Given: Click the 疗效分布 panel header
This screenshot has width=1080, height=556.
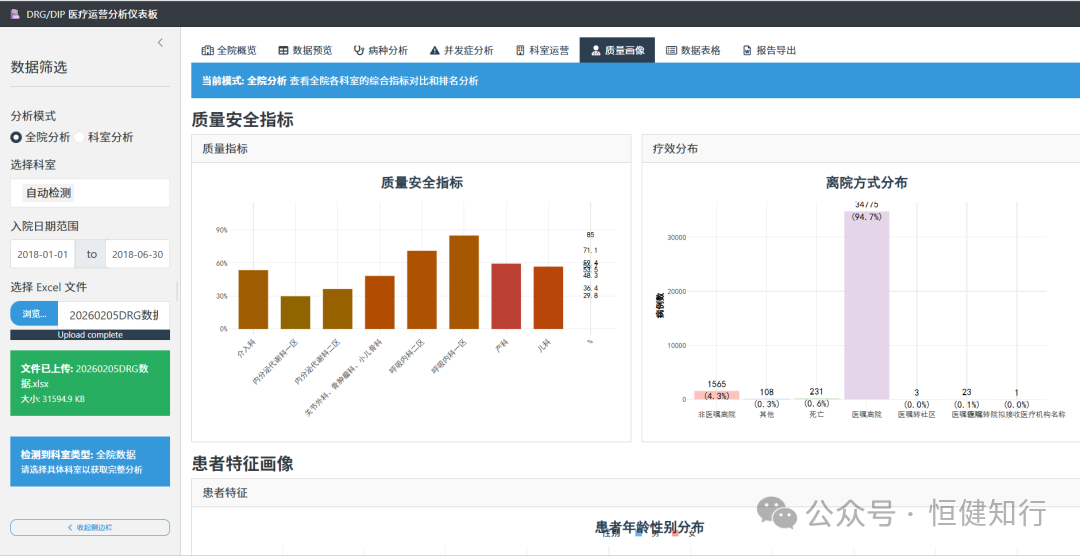Looking at the screenshot, I should coord(861,149).
